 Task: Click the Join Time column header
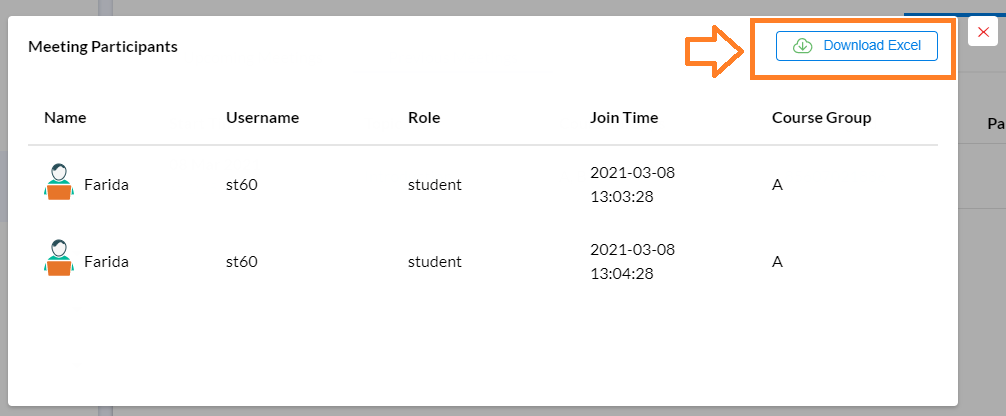point(624,118)
